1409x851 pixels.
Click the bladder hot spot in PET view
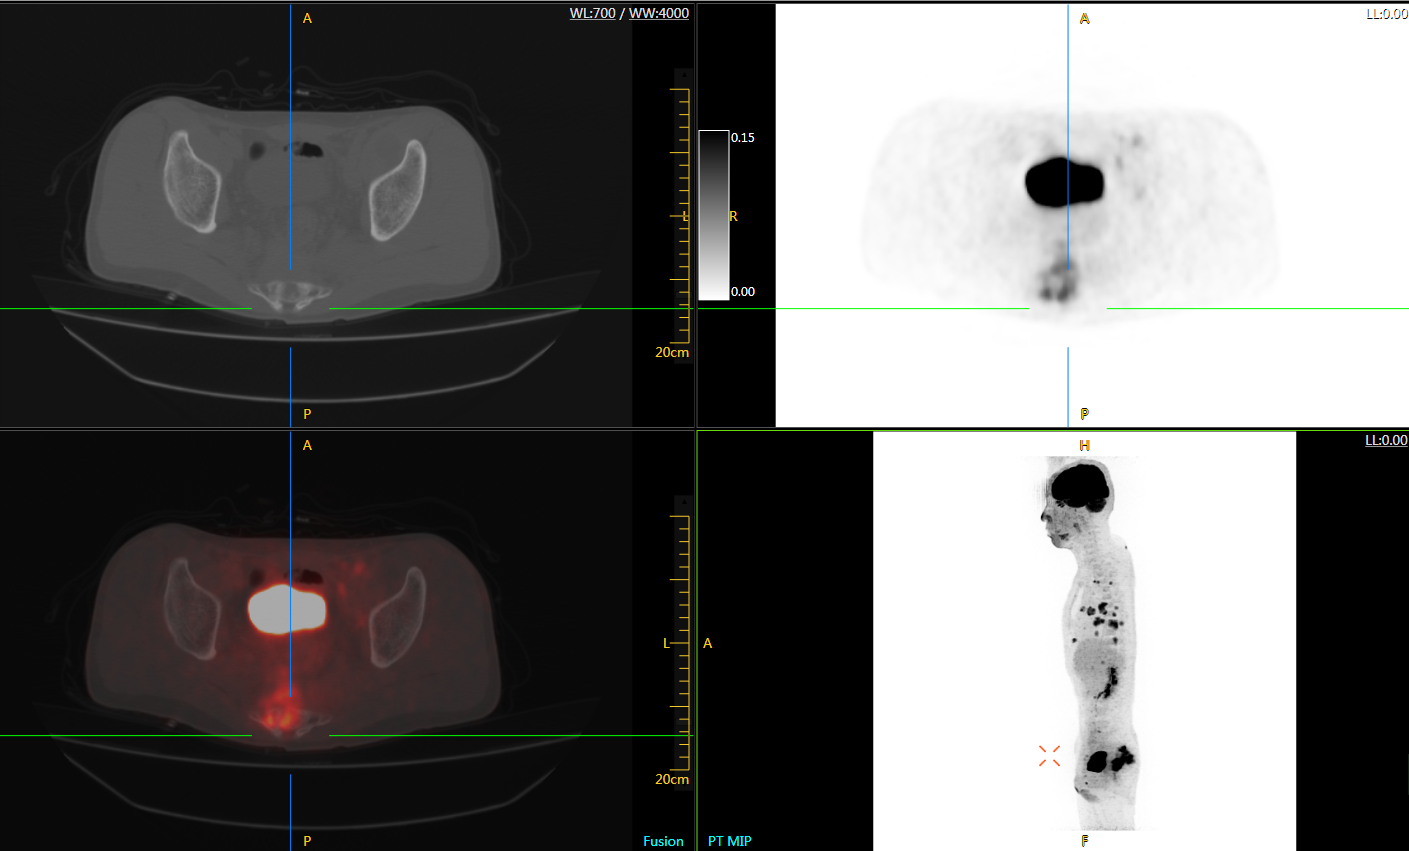pos(1064,183)
